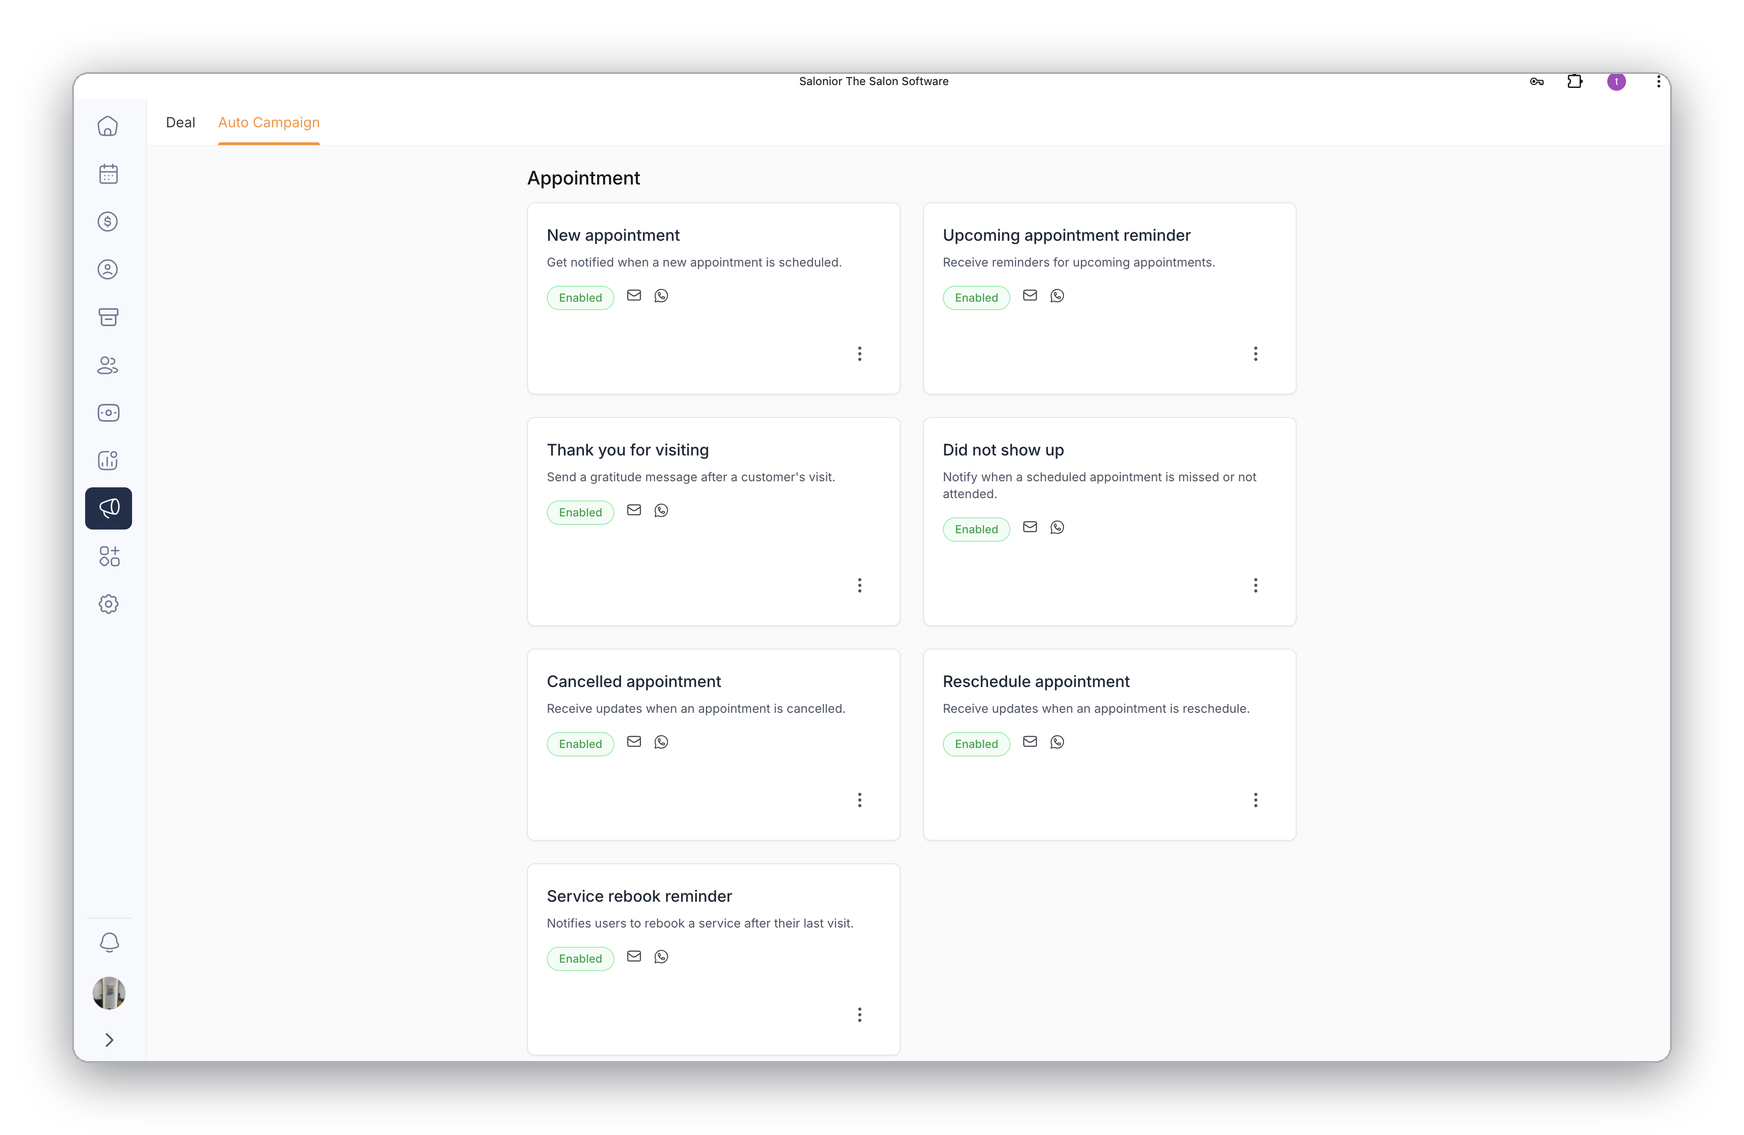Open the purple profile avatar in the title bar

(x=1616, y=82)
